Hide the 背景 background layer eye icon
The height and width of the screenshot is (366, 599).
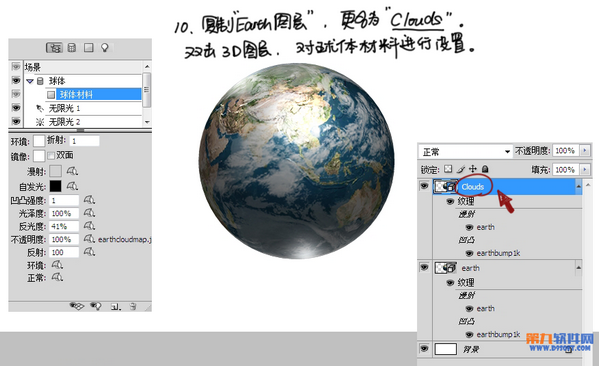tap(424, 348)
